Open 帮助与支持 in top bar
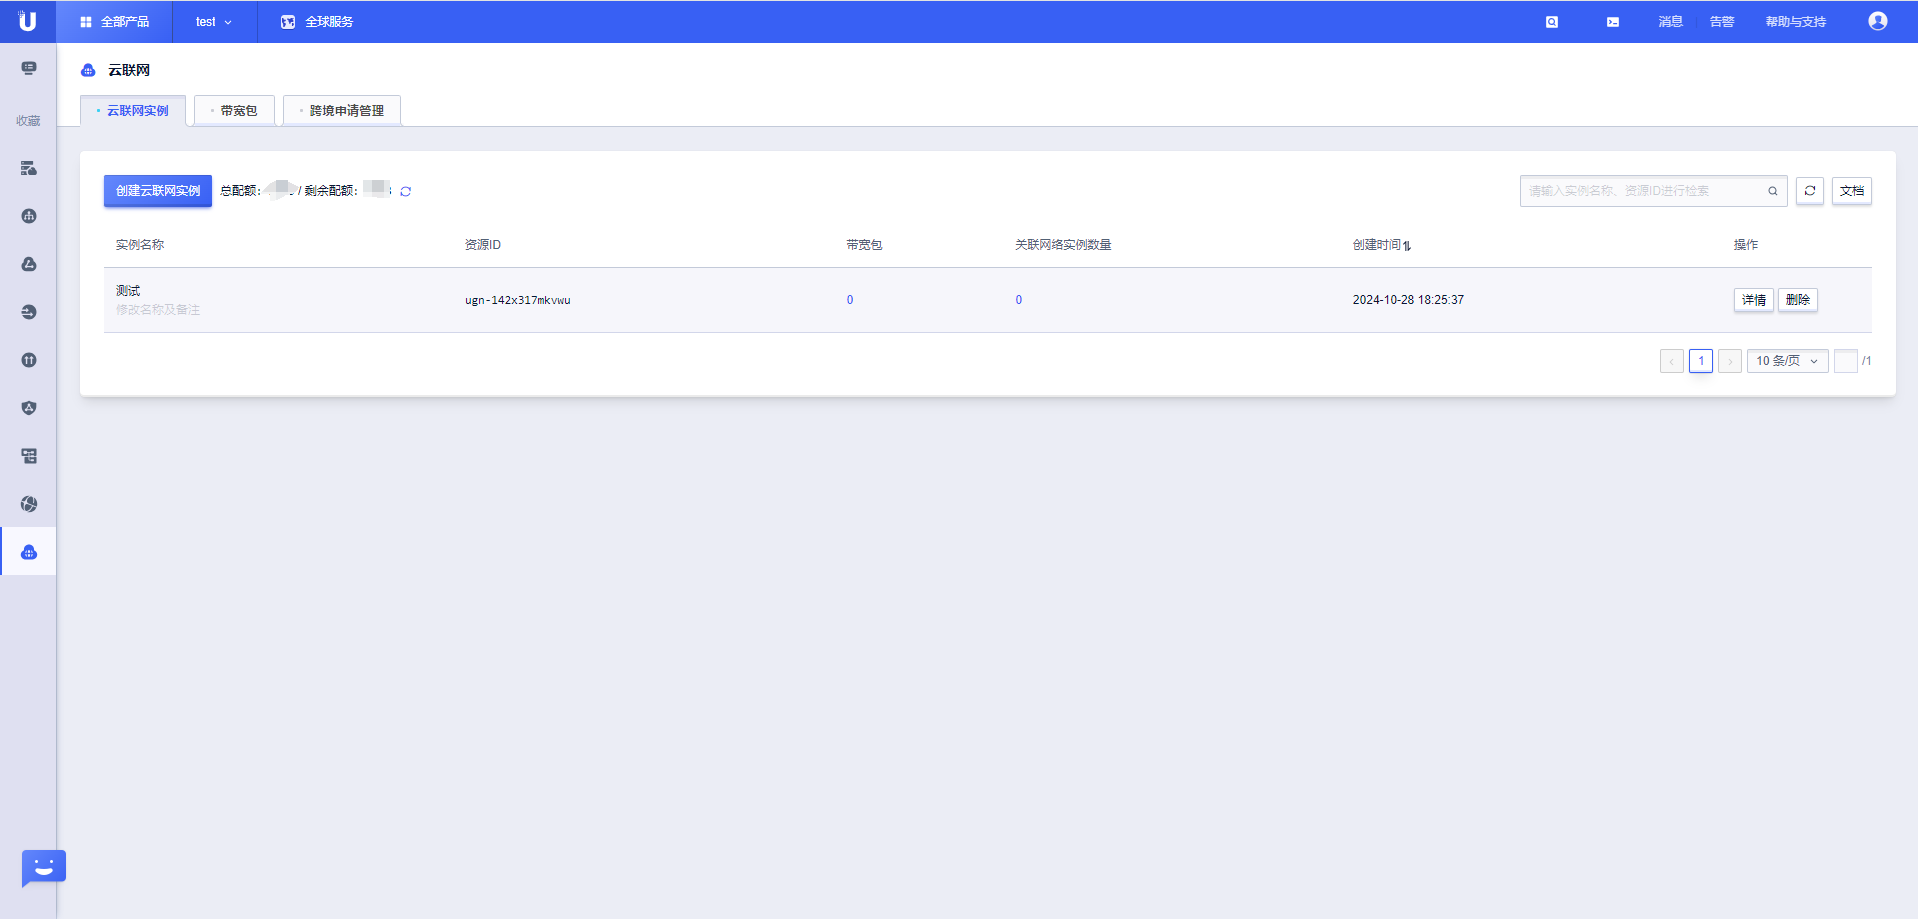 tap(1795, 22)
